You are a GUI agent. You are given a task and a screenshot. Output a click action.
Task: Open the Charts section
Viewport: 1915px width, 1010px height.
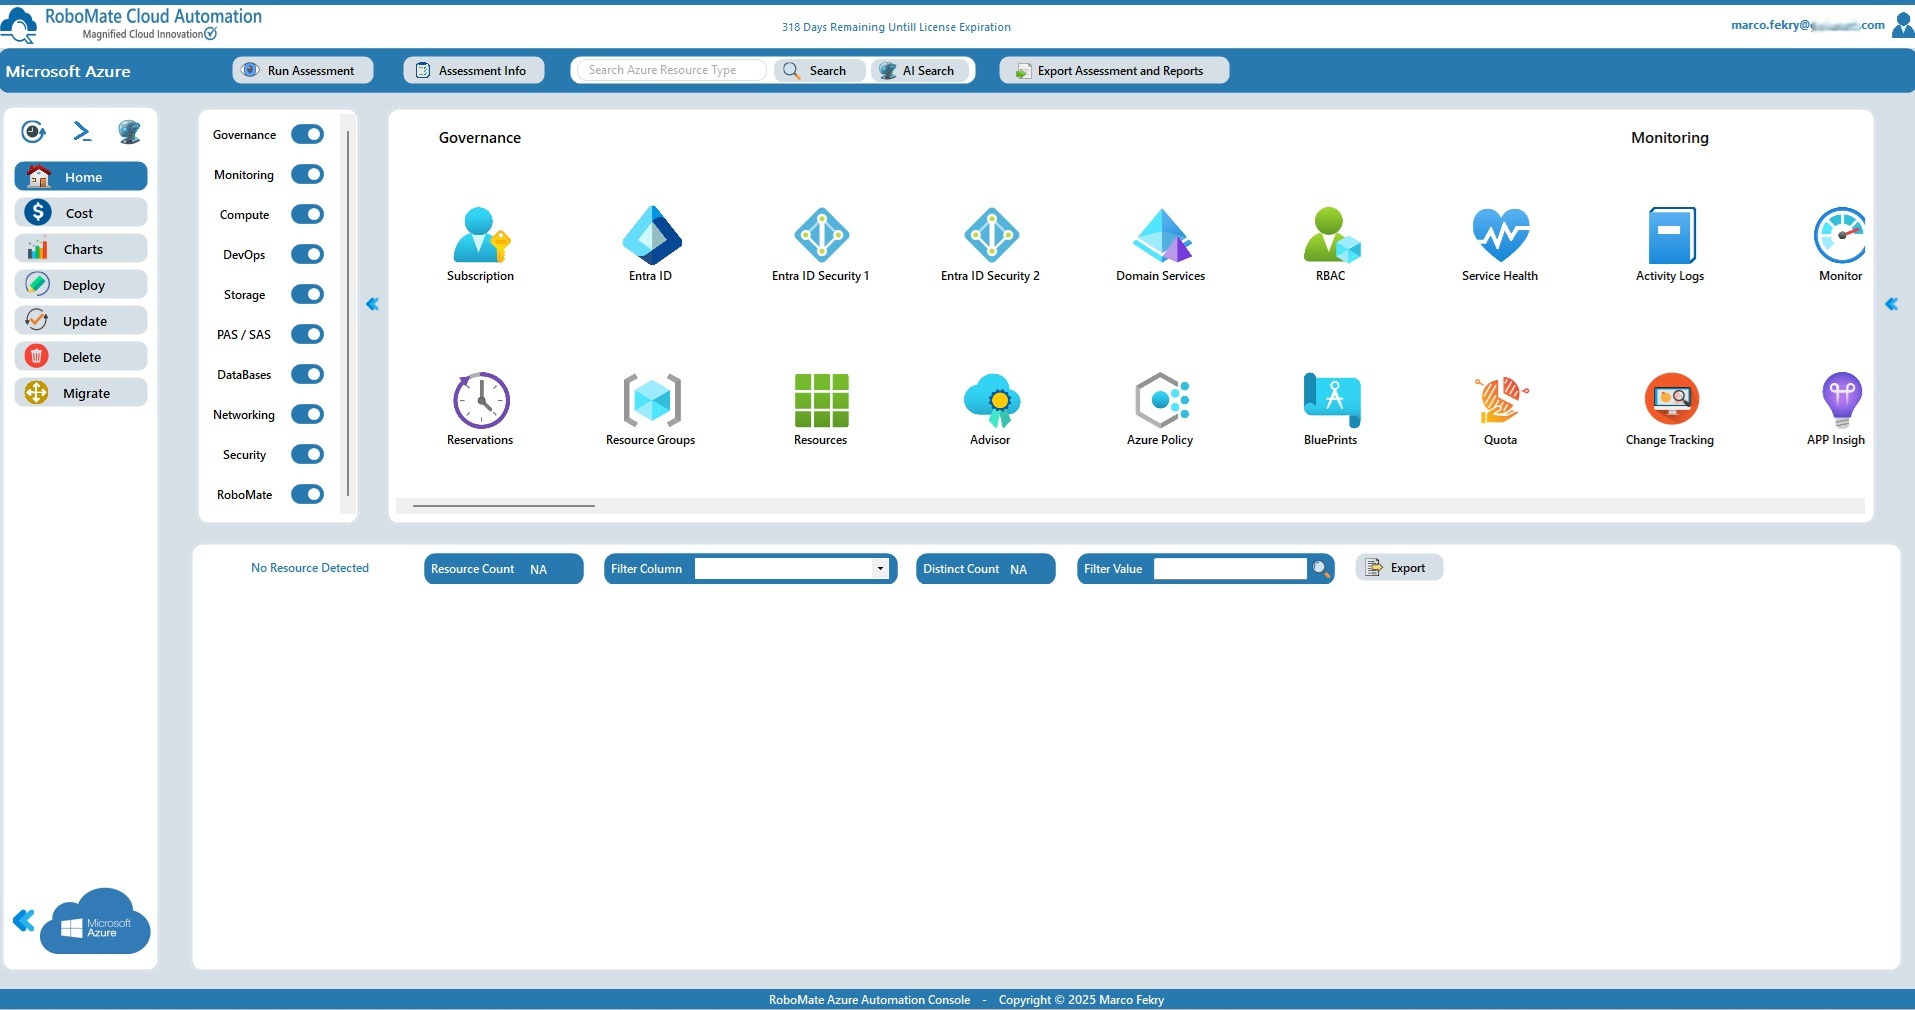pos(81,249)
